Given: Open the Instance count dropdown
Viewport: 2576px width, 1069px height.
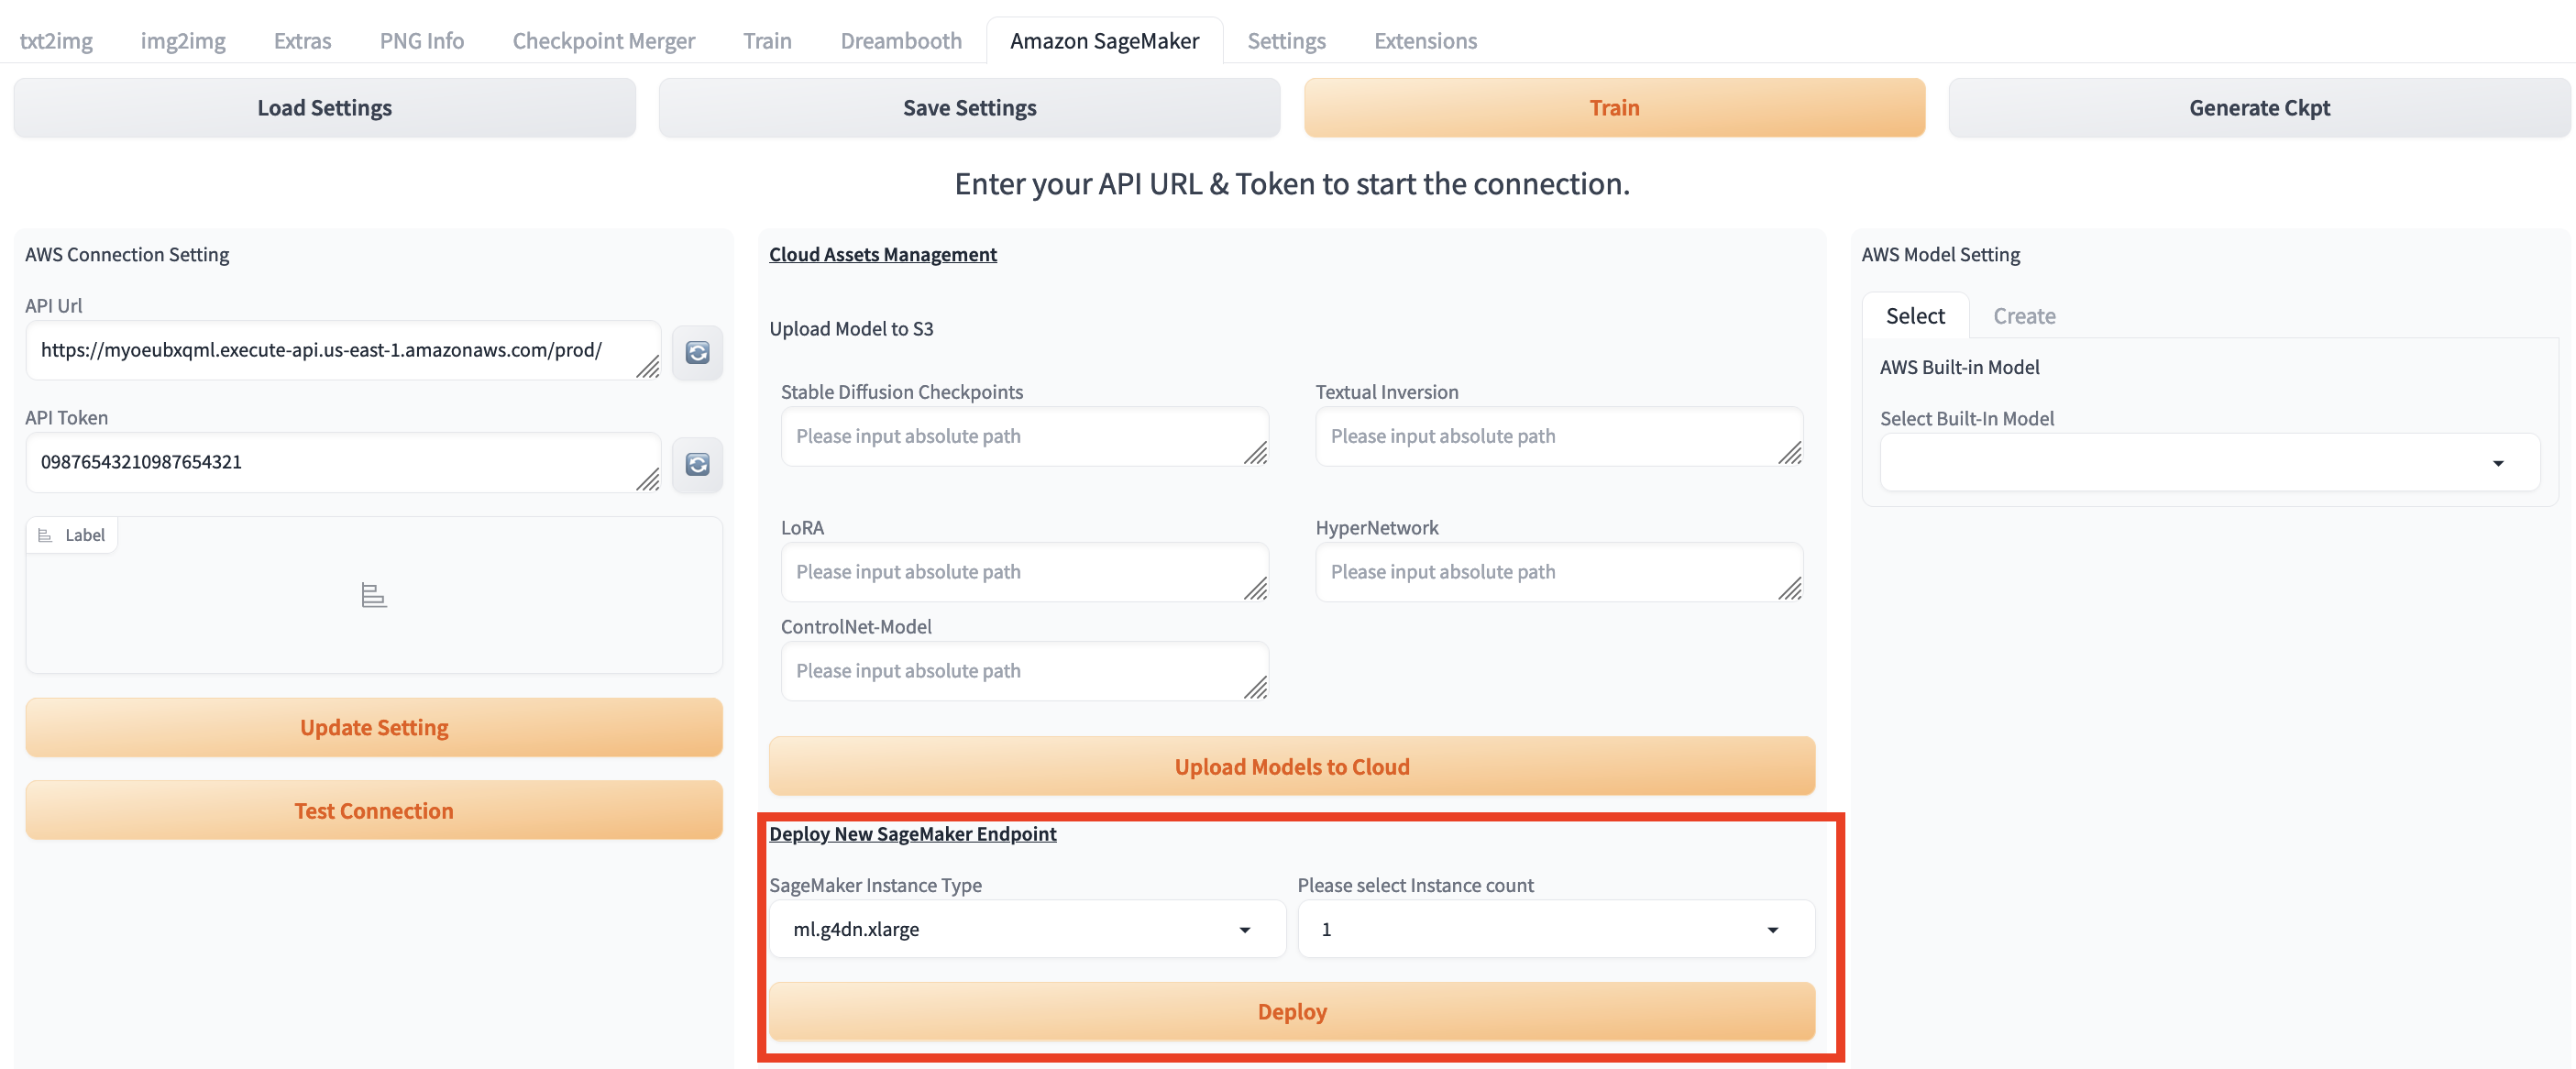Looking at the screenshot, I should (x=1554, y=929).
